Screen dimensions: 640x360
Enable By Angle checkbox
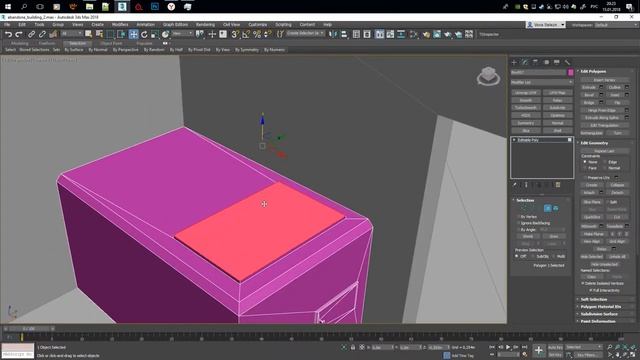(519, 230)
